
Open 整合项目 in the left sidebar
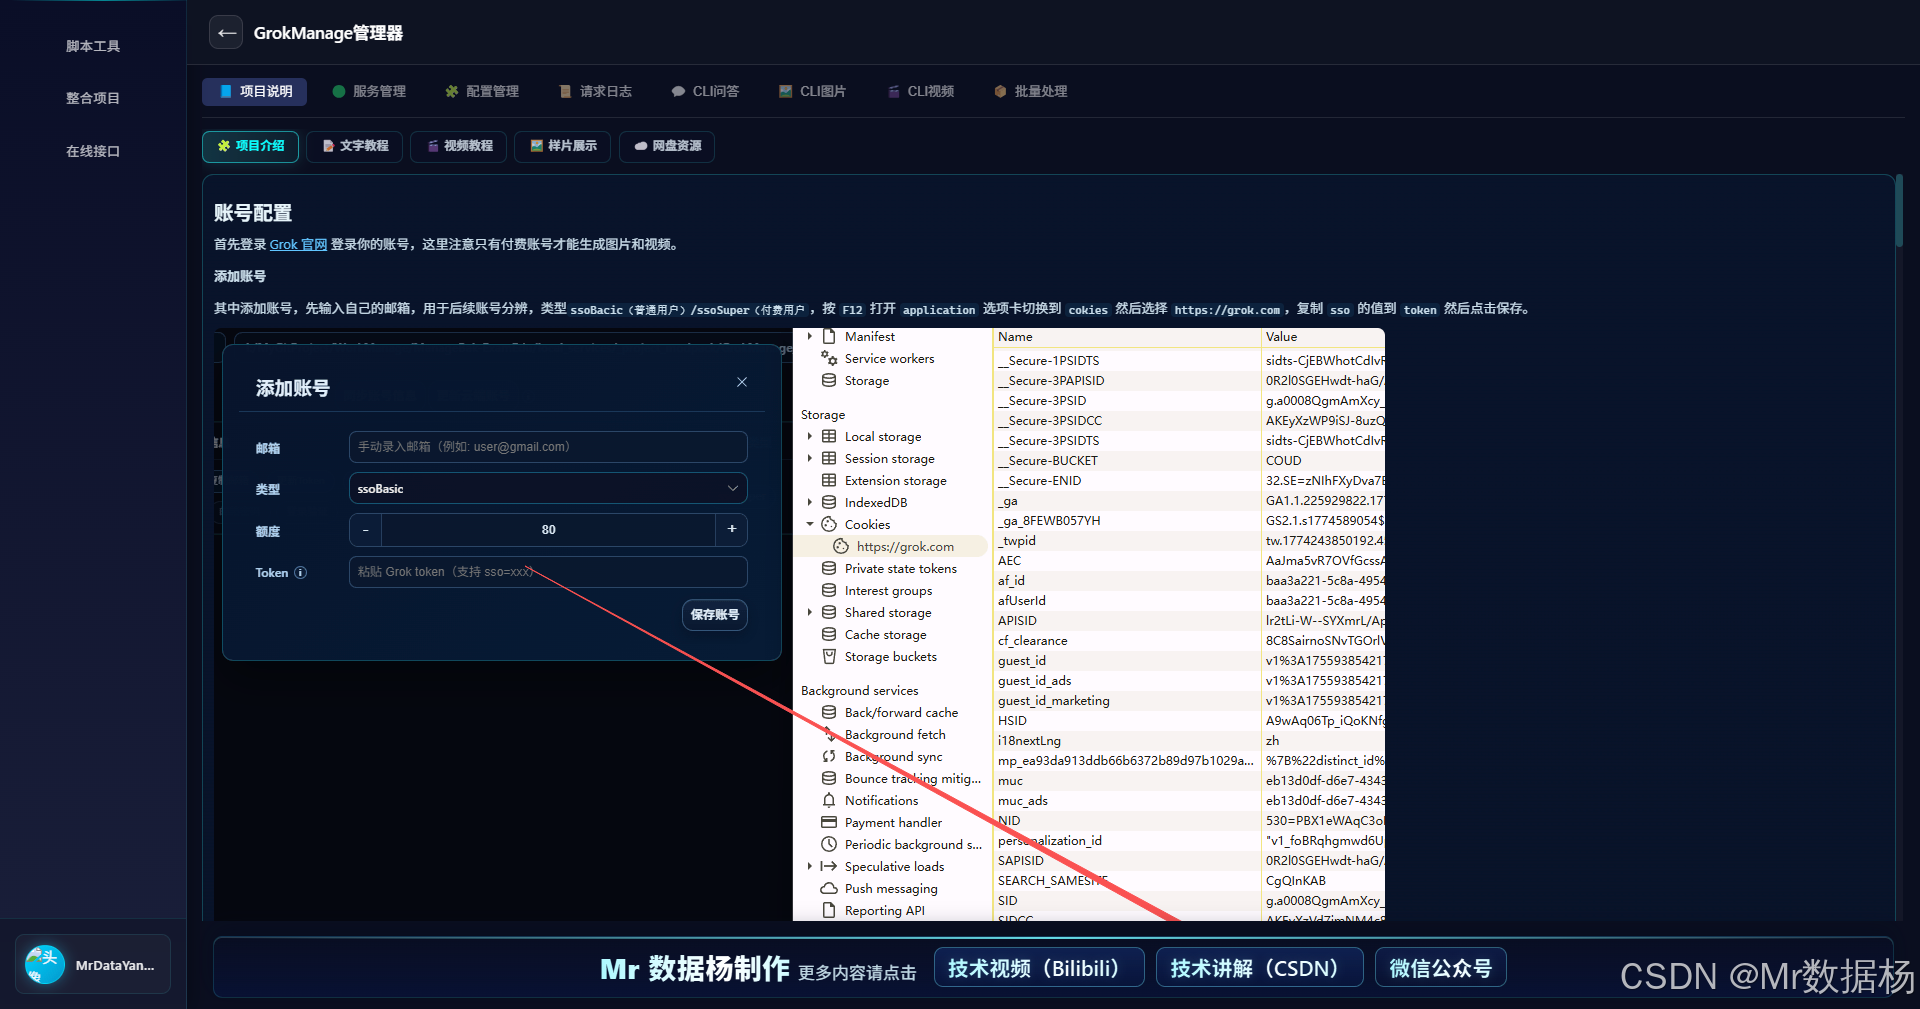click(x=93, y=98)
